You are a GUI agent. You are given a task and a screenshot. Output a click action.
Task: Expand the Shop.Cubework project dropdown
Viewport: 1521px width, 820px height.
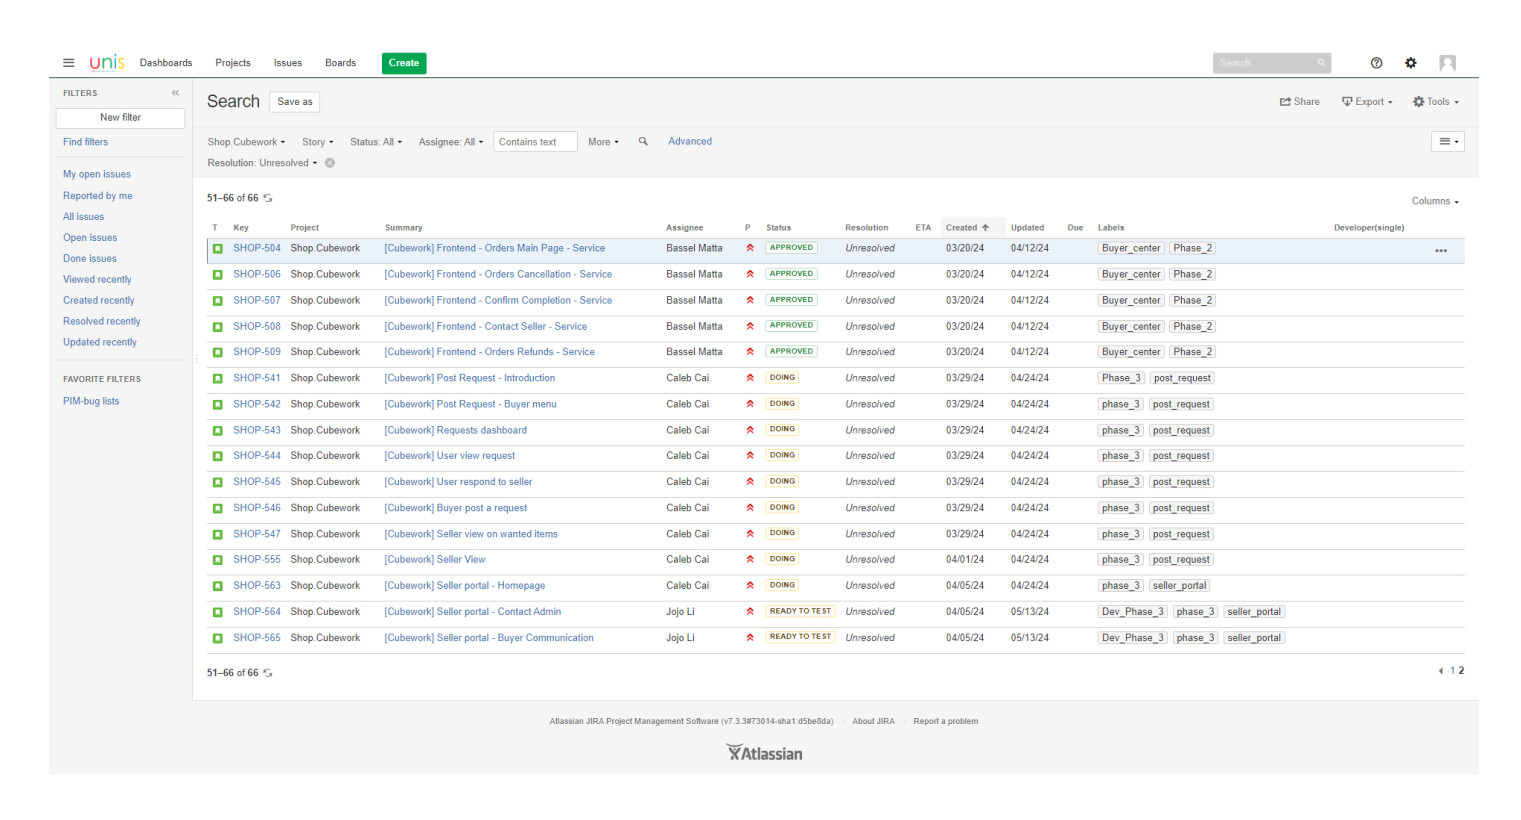tap(246, 142)
